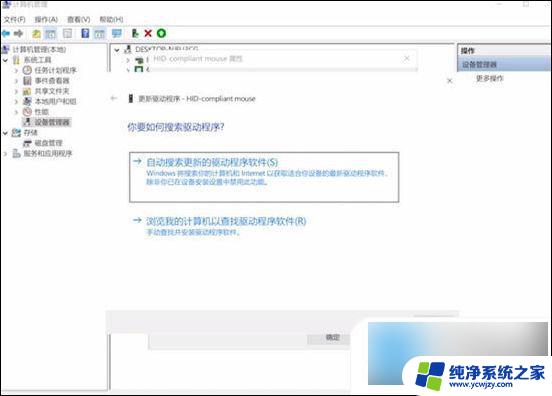Image resolution: width=552 pixels, height=396 pixels.
Task: Click the 共享文件夹 folder icon
Action: pyautogui.click(x=27, y=91)
